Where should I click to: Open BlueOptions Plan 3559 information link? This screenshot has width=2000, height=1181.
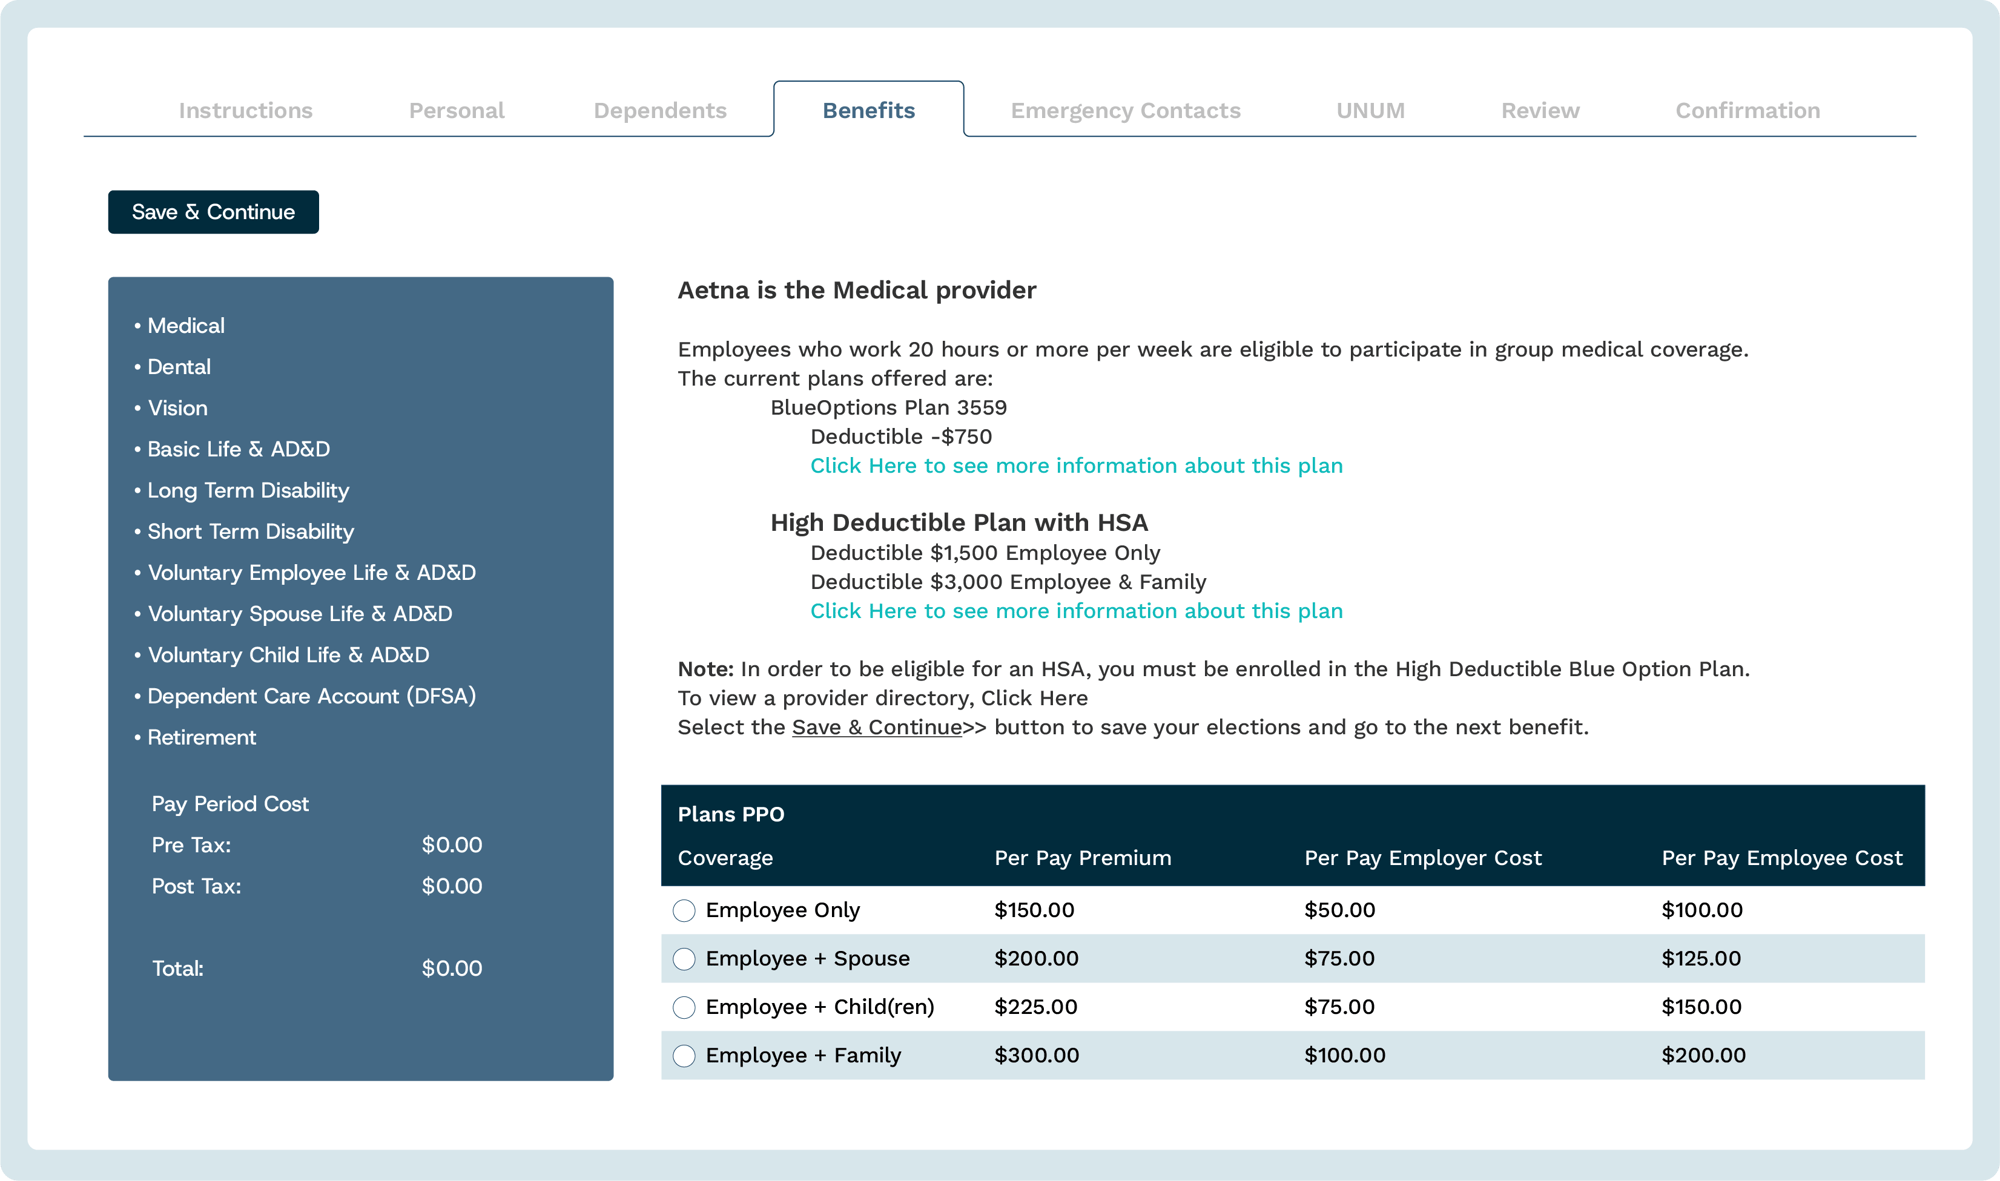tap(1076, 466)
